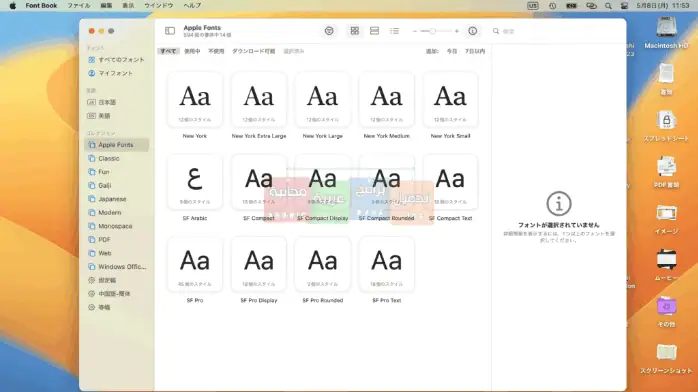Select the ダウンロード可能 filter tab

pyautogui.click(x=254, y=51)
